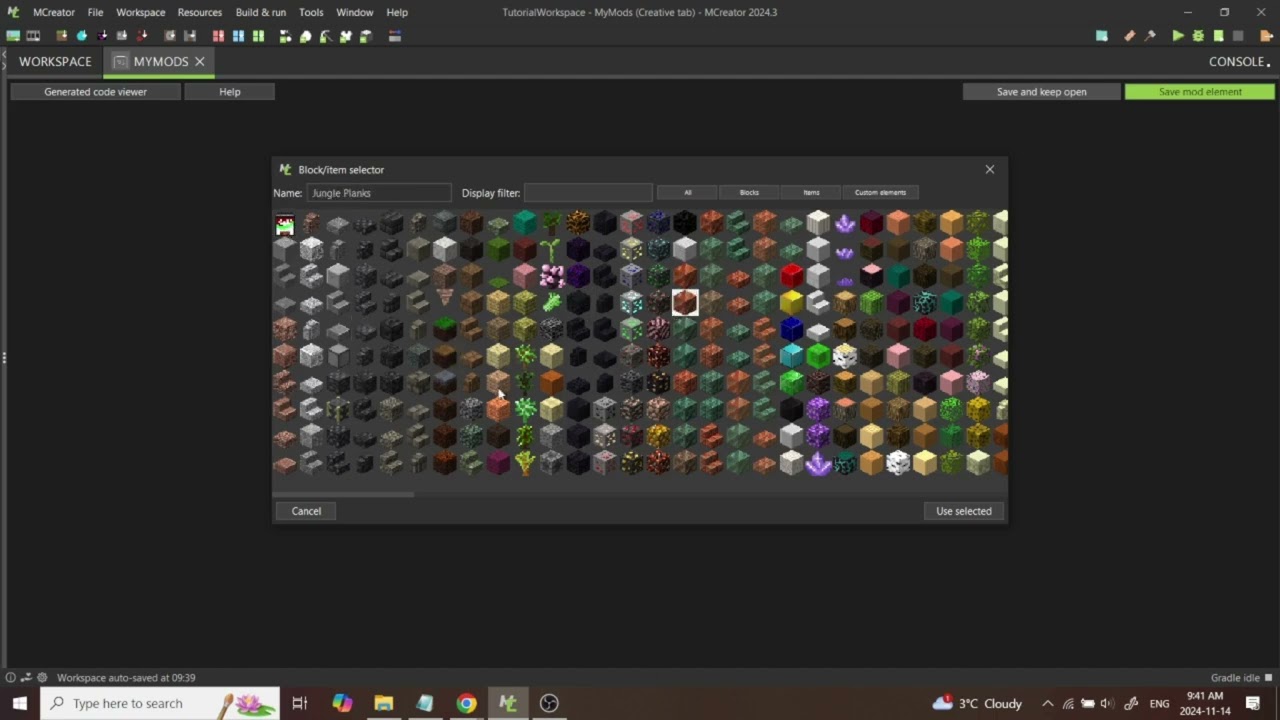Open the Window menu
The width and height of the screenshot is (1280, 720).
point(354,12)
